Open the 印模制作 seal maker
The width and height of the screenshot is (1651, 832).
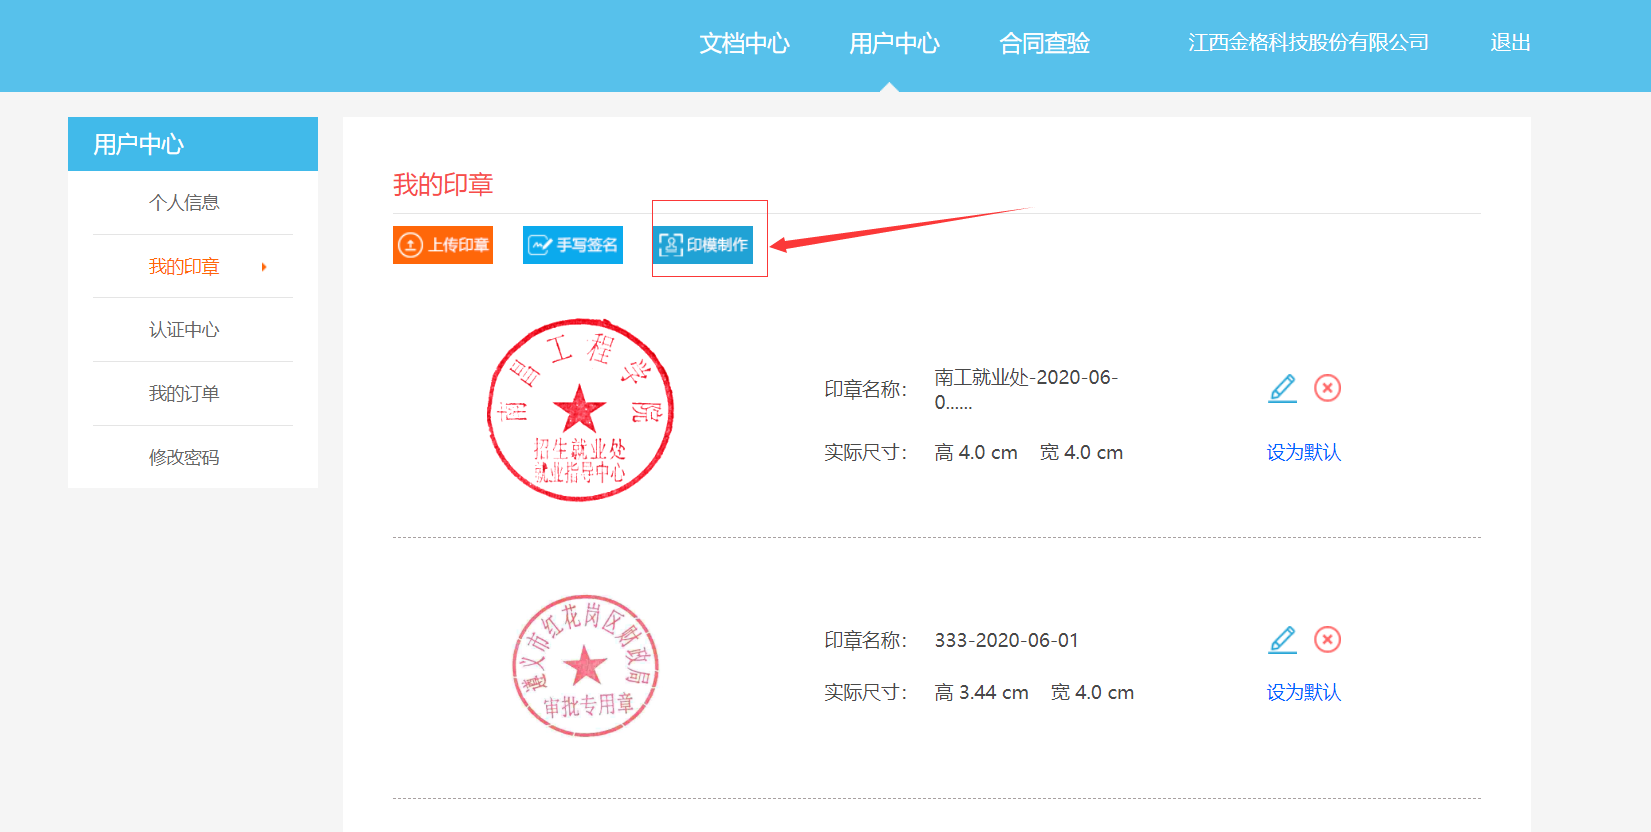click(703, 245)
